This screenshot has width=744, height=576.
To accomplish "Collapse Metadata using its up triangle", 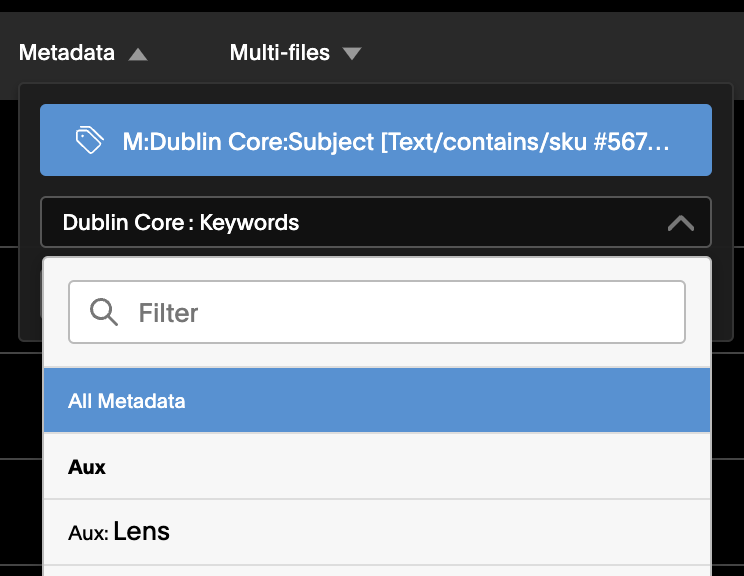I will pyautogui.click(x=138, y=54).
